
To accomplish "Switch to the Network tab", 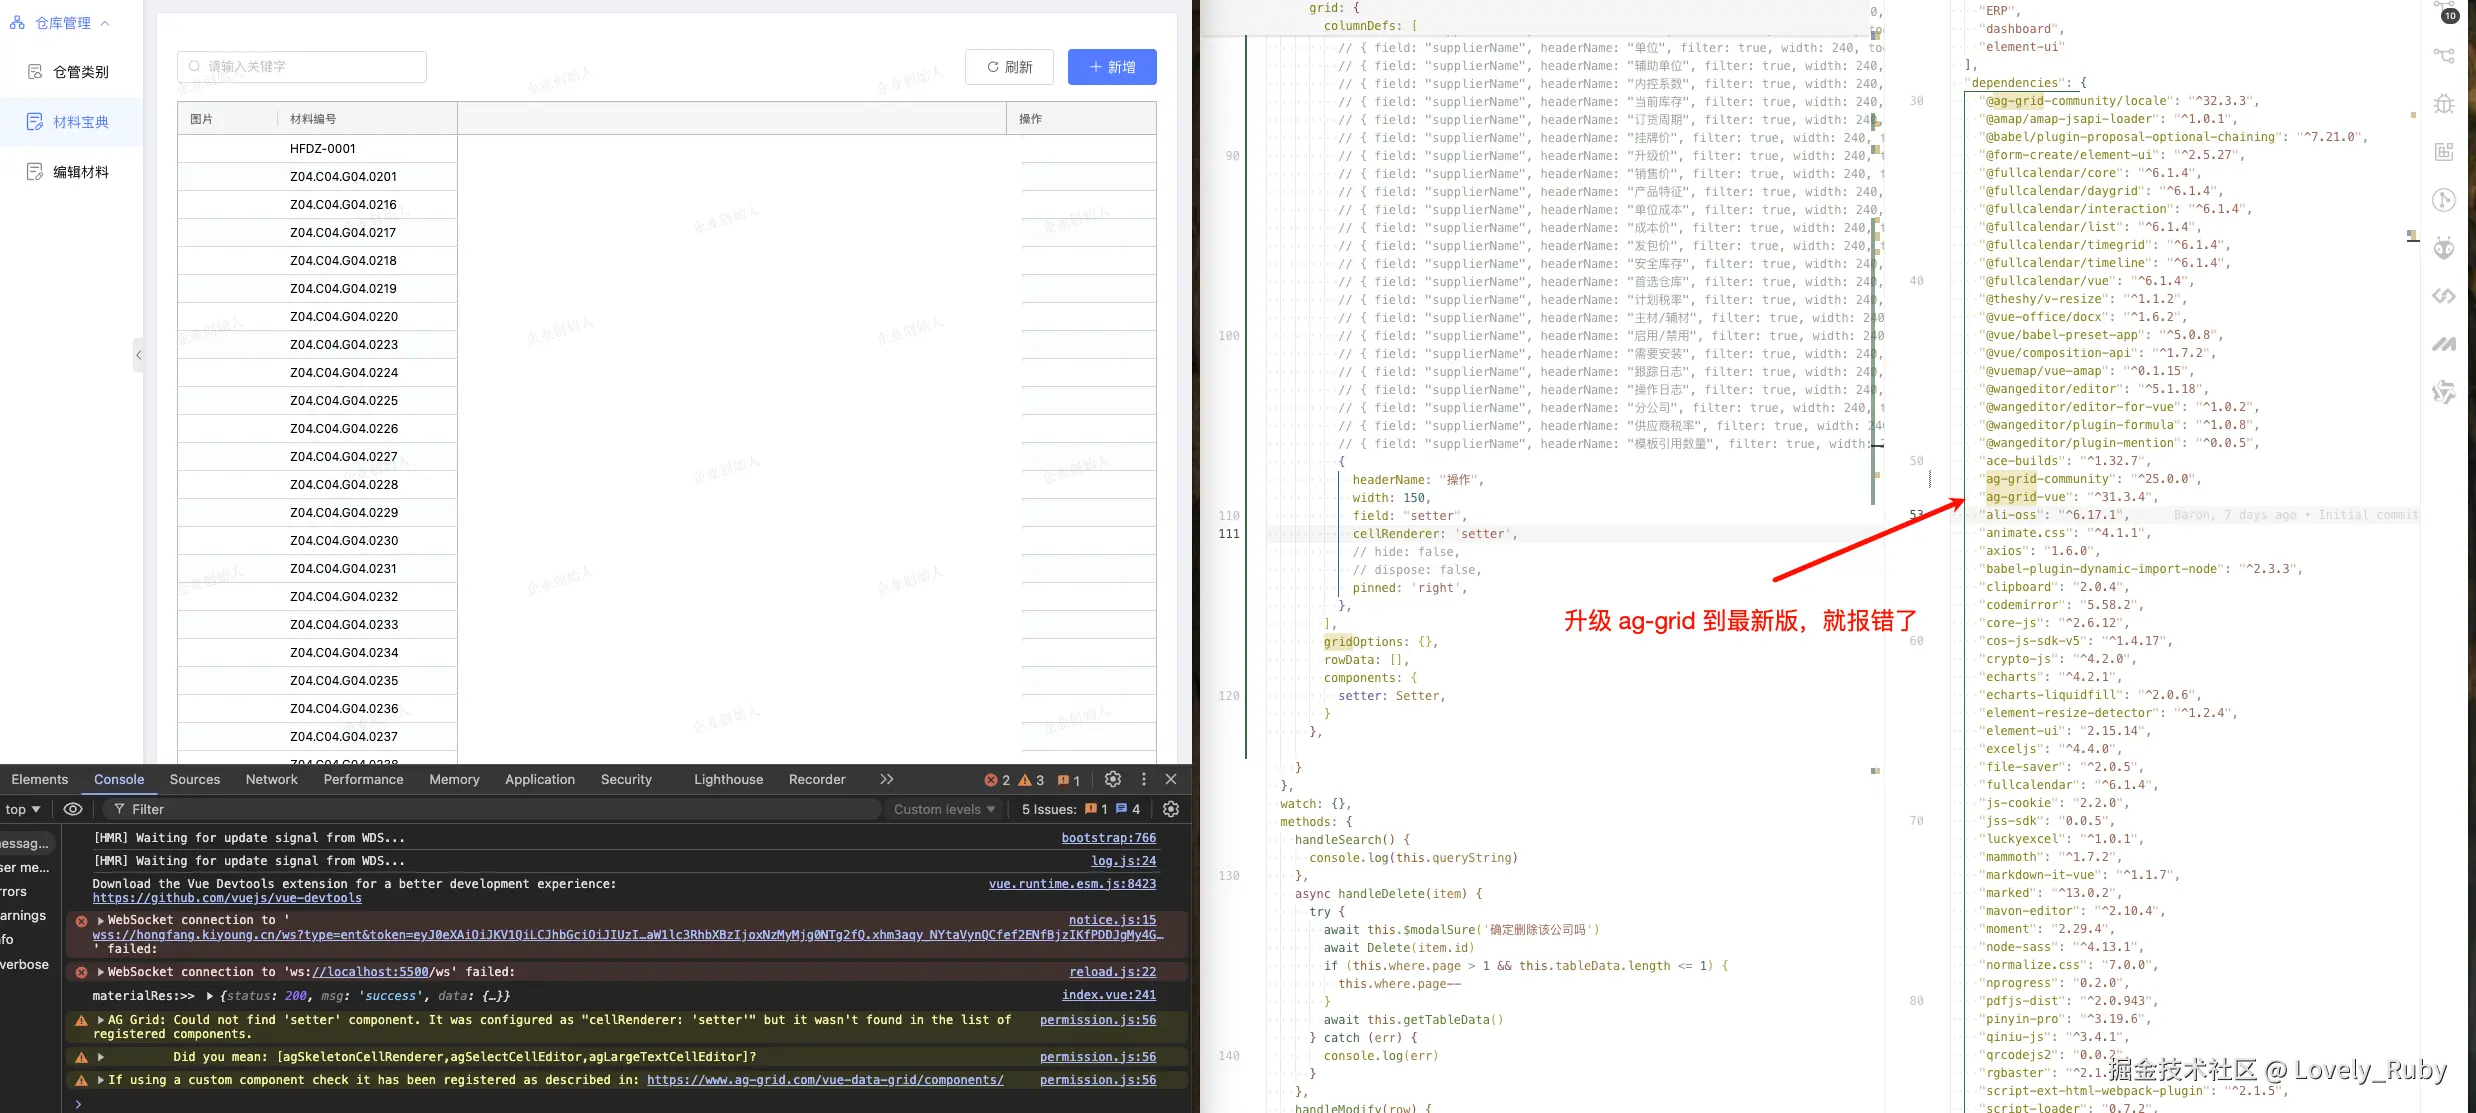I will click(x=271, y=779).
